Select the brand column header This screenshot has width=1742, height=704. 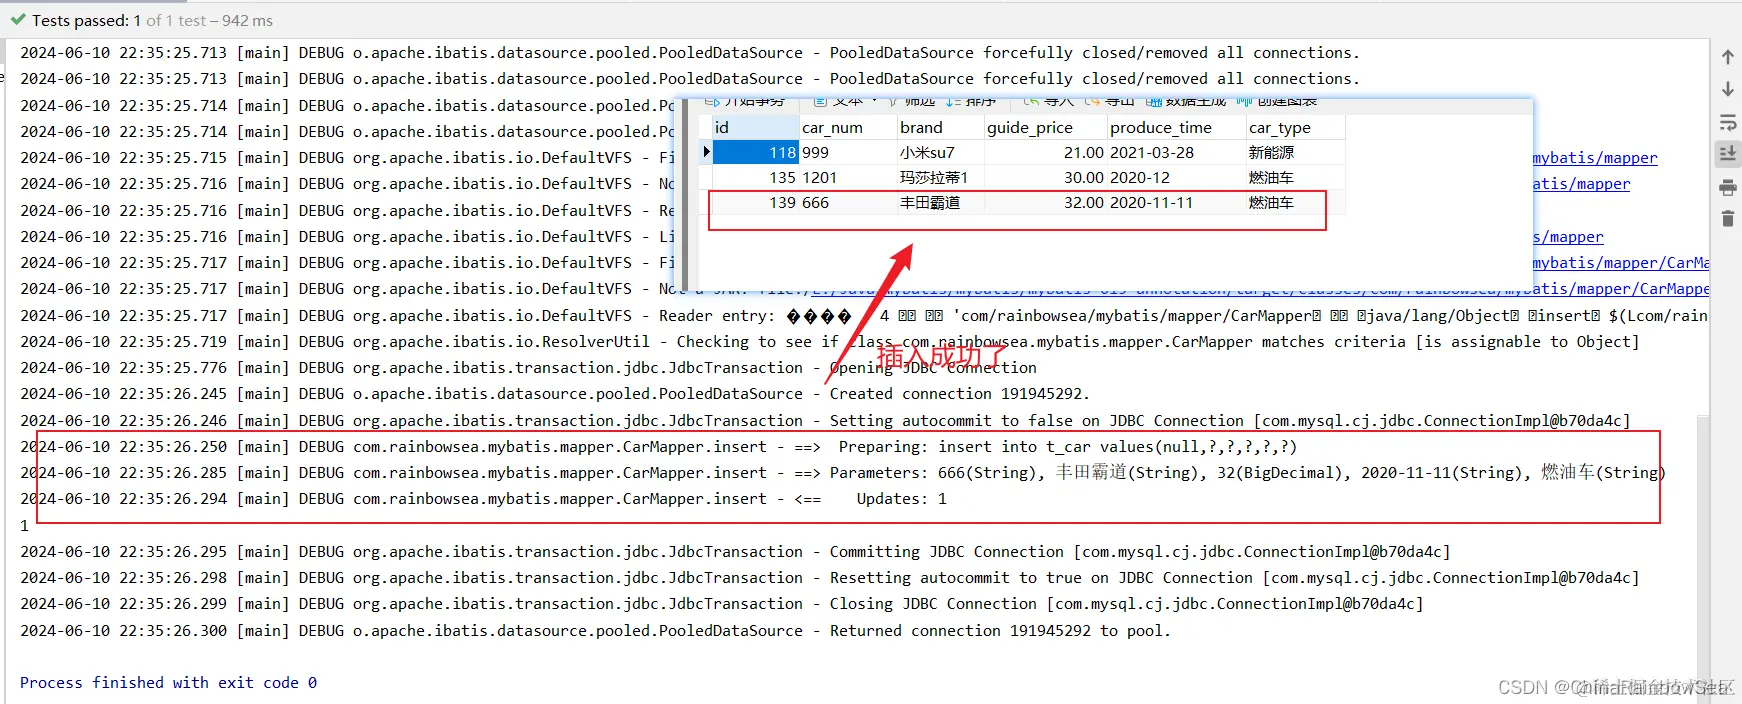940,127
